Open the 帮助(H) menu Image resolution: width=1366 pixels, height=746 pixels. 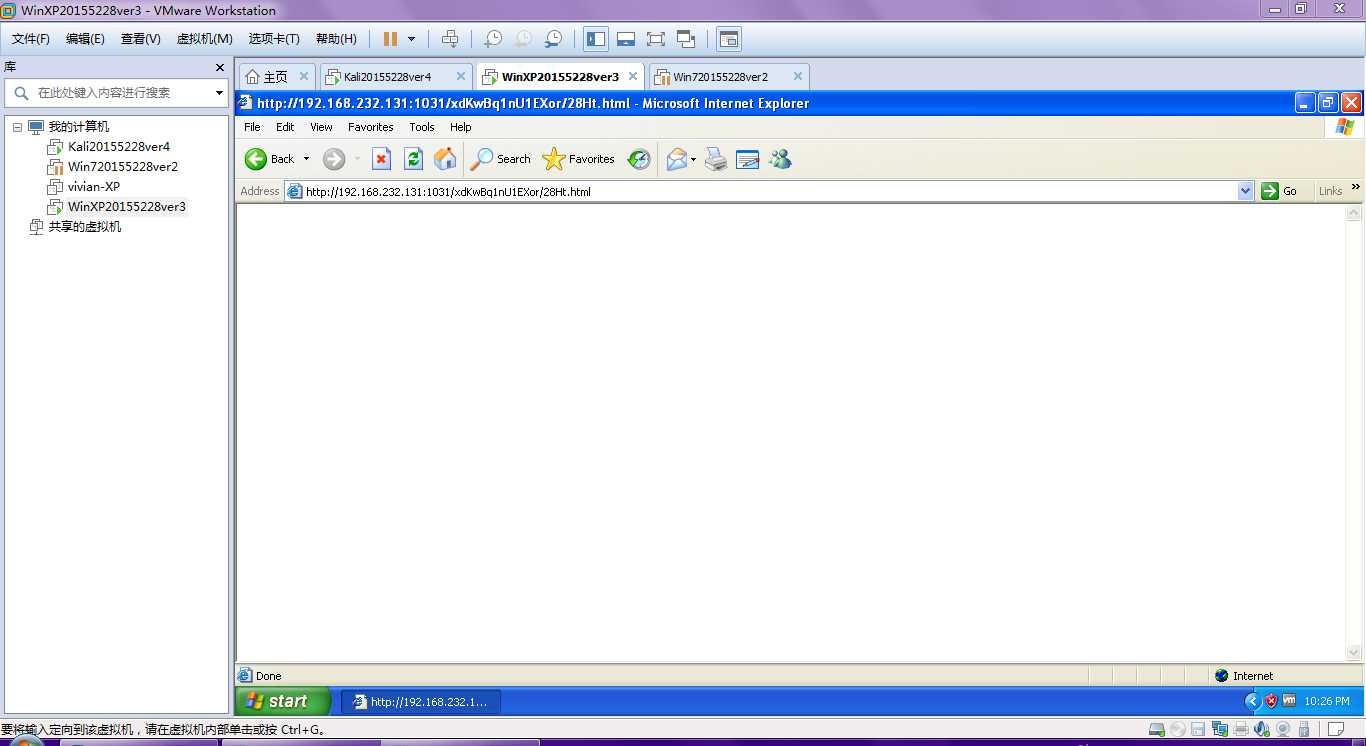click(x=336, y=39)
